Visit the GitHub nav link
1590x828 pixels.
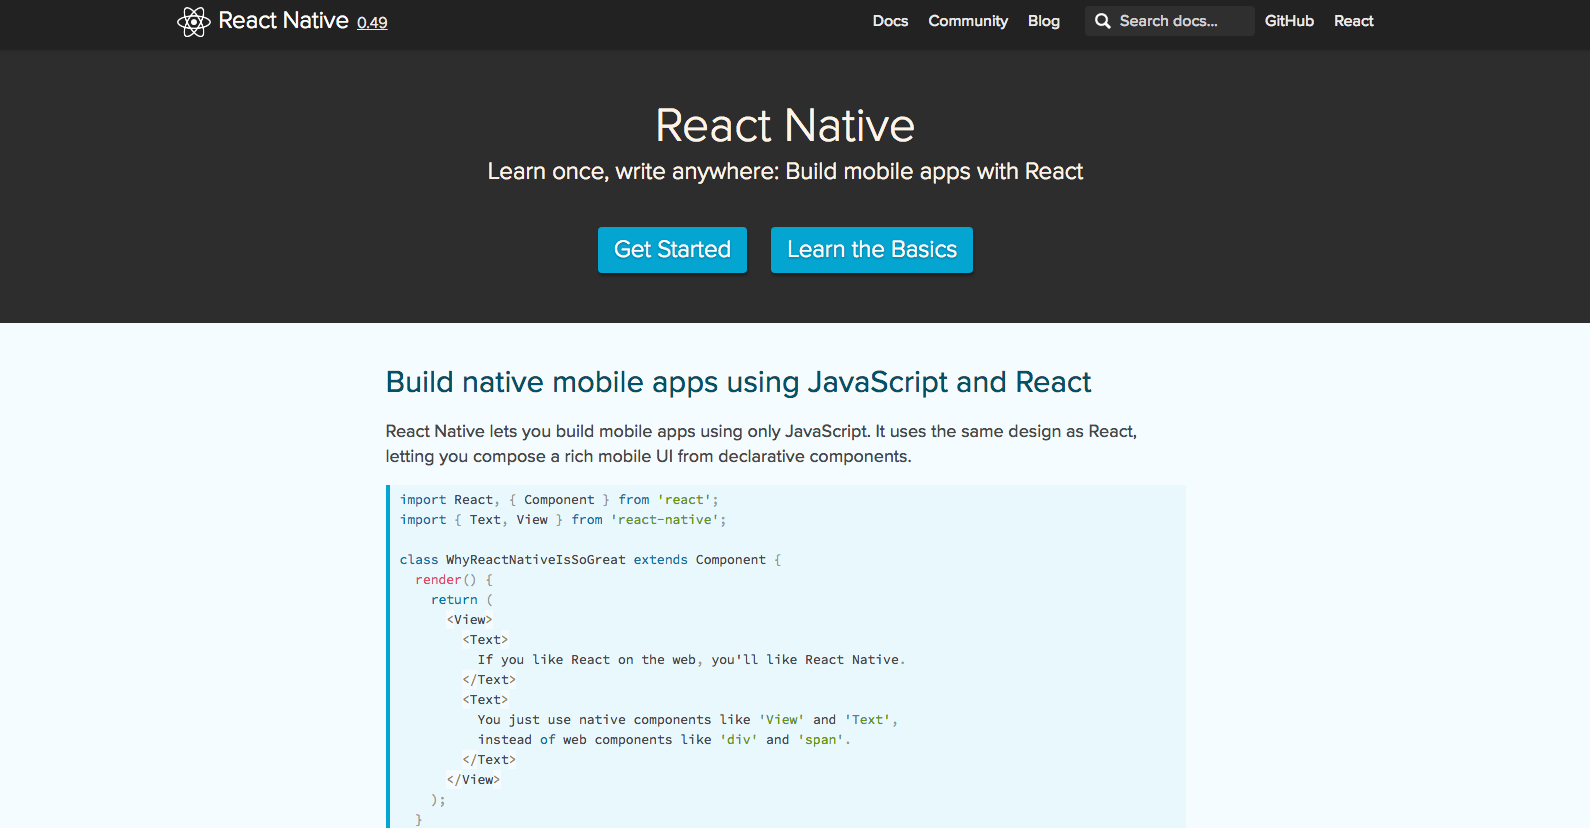coord(1289,21)
